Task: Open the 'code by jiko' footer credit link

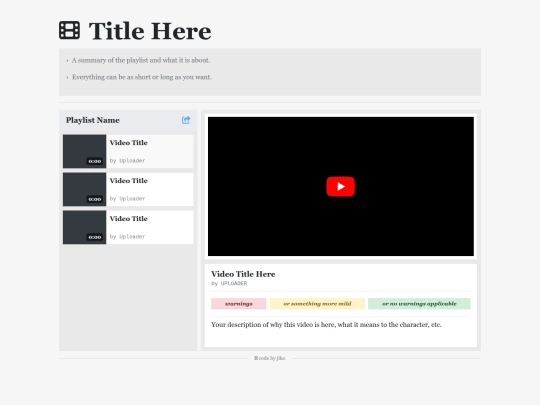Action: pos(270,358)
